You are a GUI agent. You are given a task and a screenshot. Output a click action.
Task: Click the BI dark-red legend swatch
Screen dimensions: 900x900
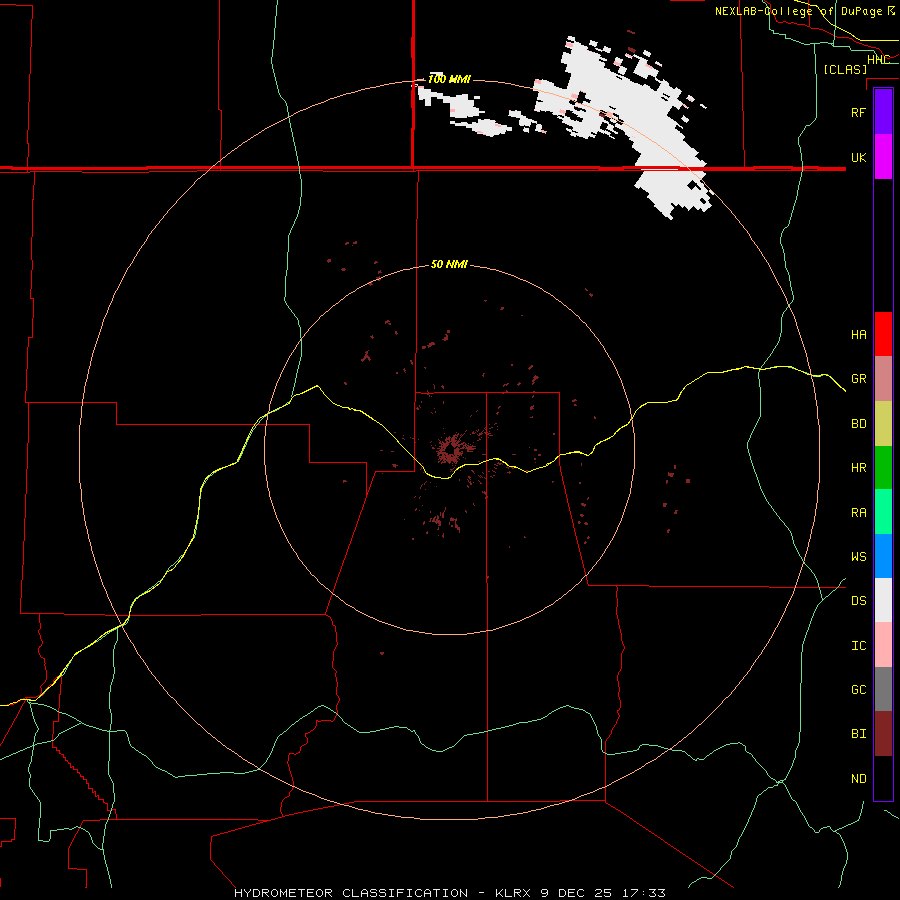click(x=883, y=734)
